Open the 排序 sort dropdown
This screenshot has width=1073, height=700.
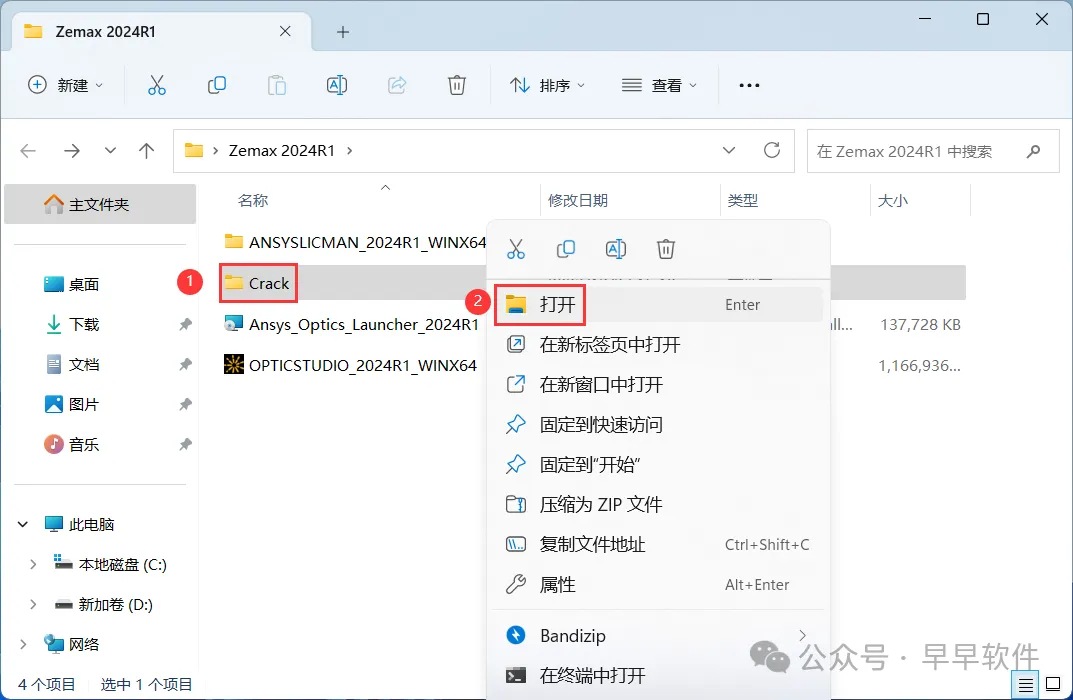547,85
